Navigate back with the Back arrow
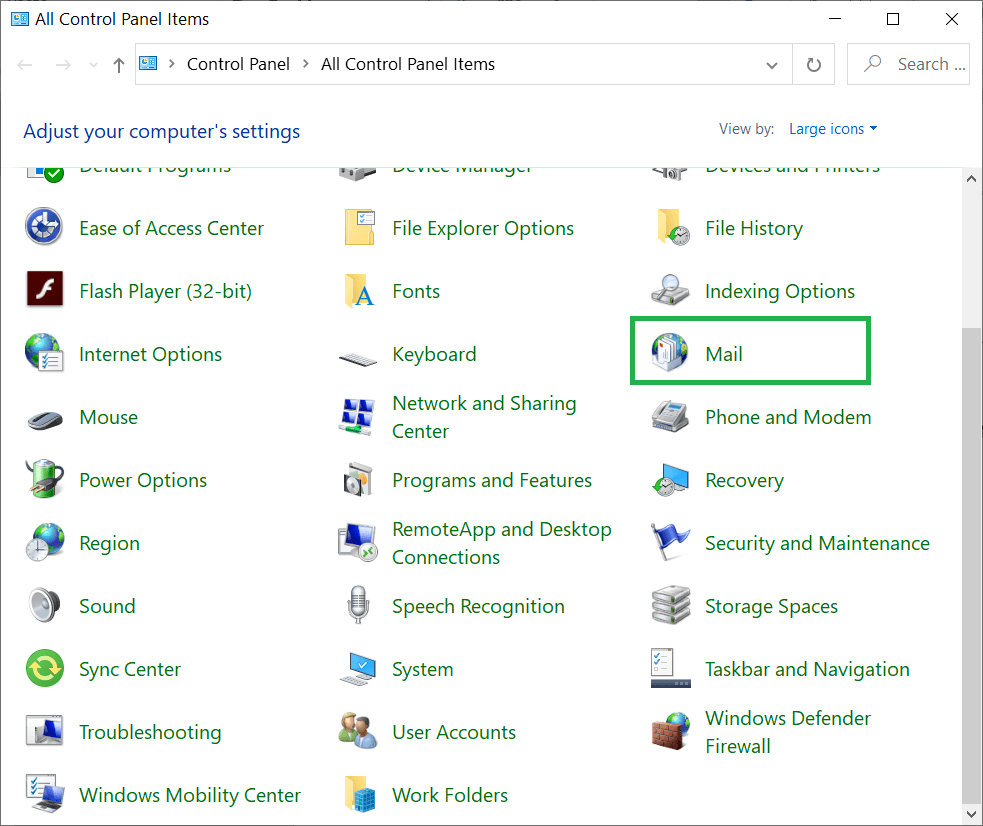 click(x=25, y=65)
